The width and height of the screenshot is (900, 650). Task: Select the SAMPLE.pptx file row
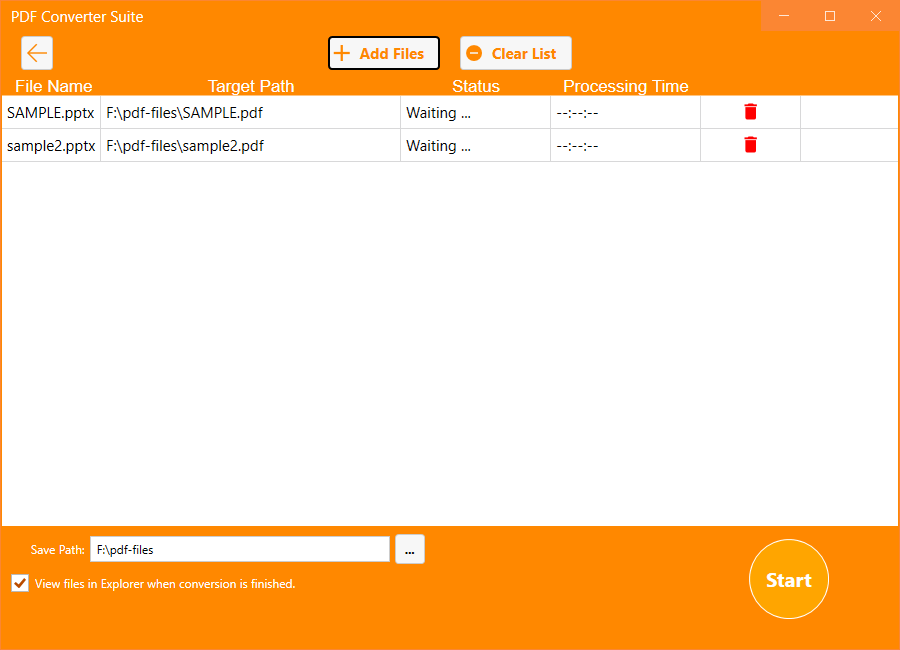pyautogui.click(x=50, y=112)
